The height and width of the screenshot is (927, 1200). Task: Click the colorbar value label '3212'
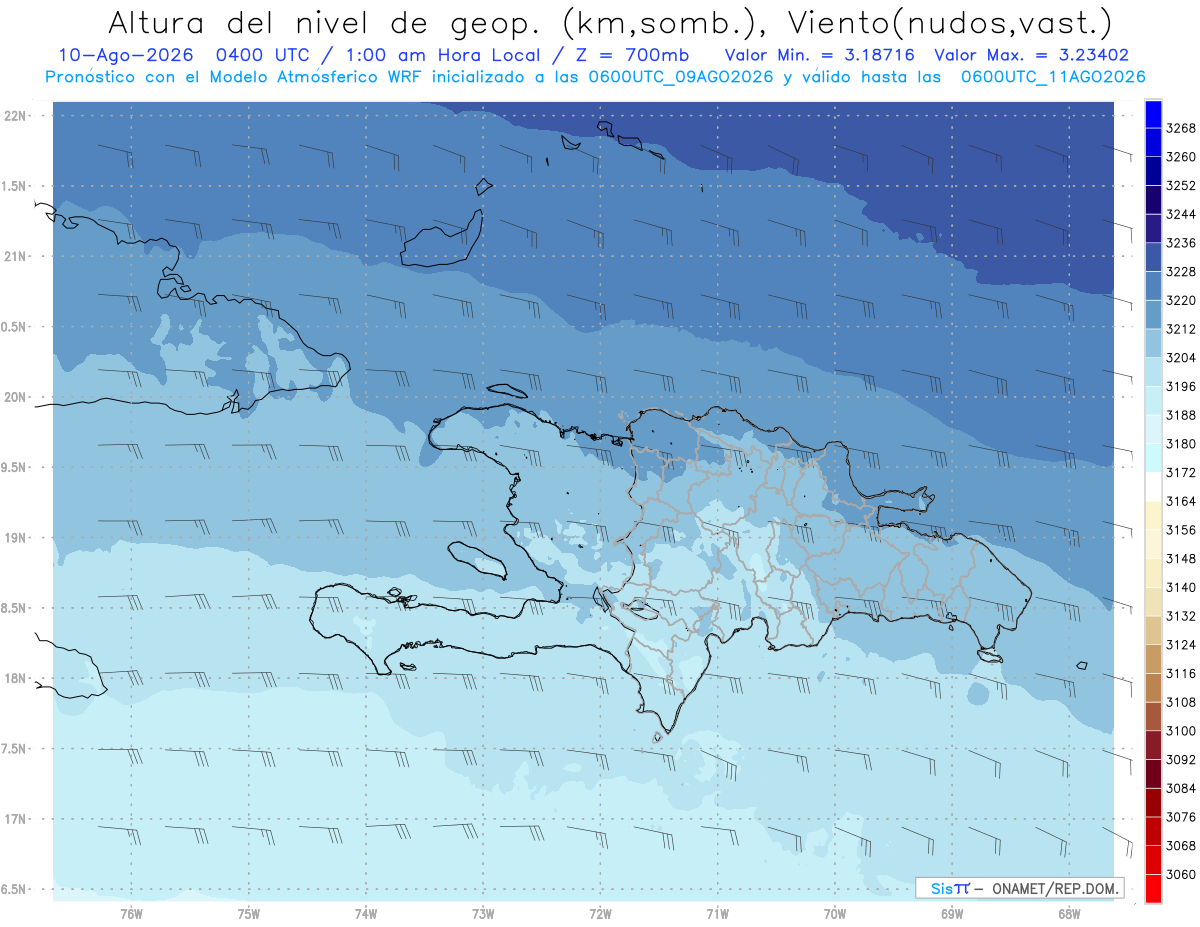tap(1180, 329)
